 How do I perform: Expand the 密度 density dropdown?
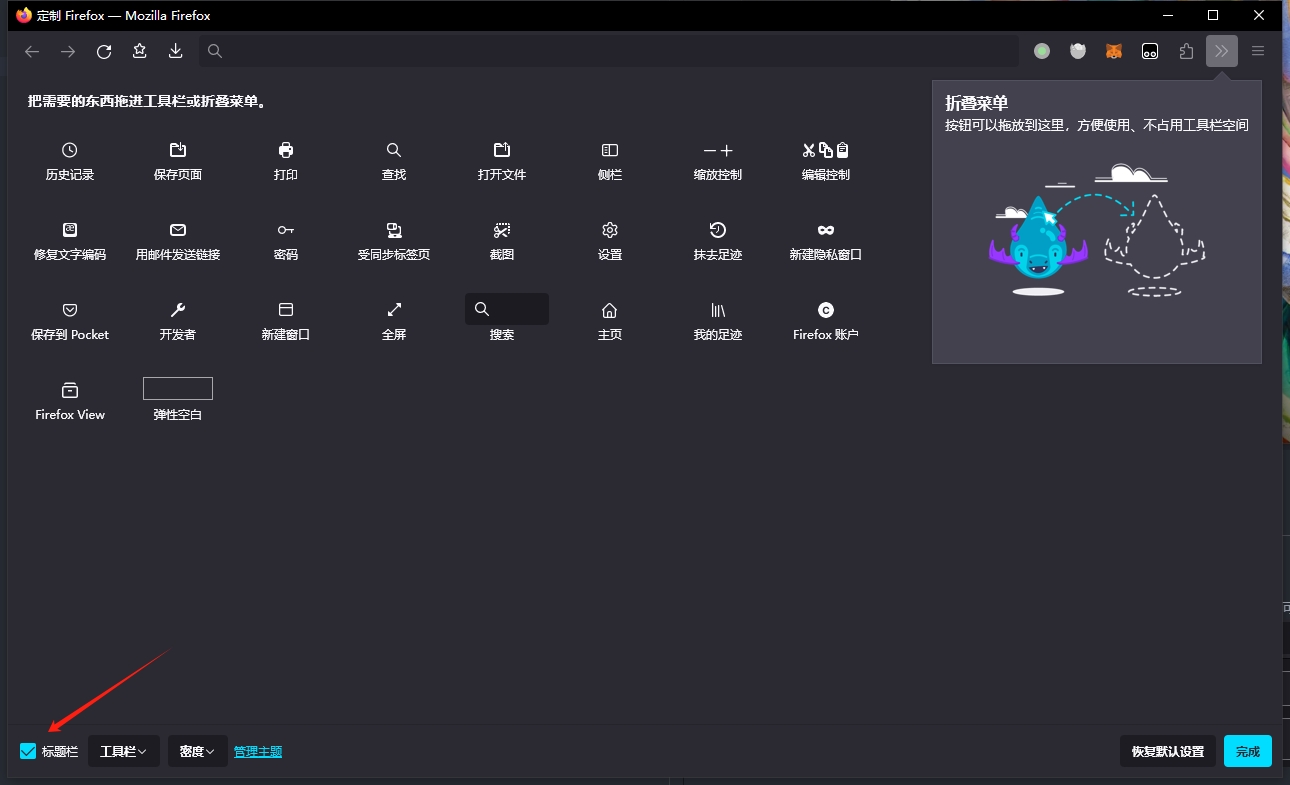(x=198, y=751)
